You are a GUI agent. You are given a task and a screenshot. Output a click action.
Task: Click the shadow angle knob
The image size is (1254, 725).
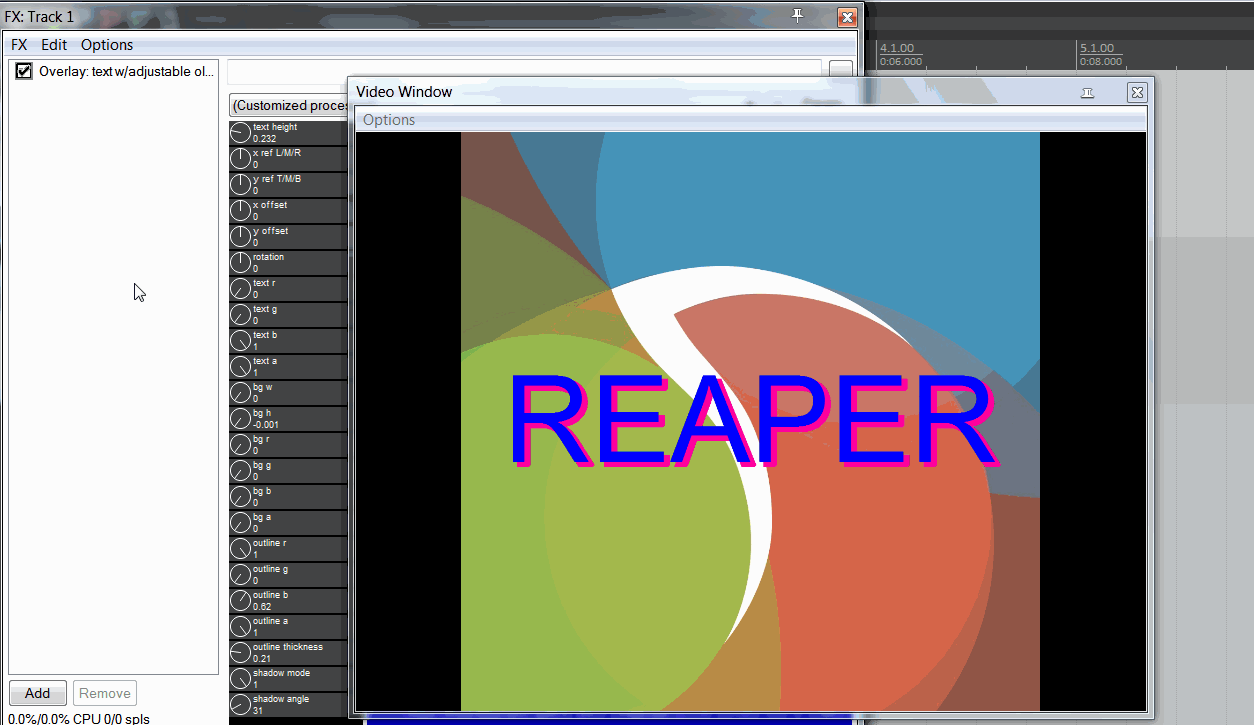point(240,704)
